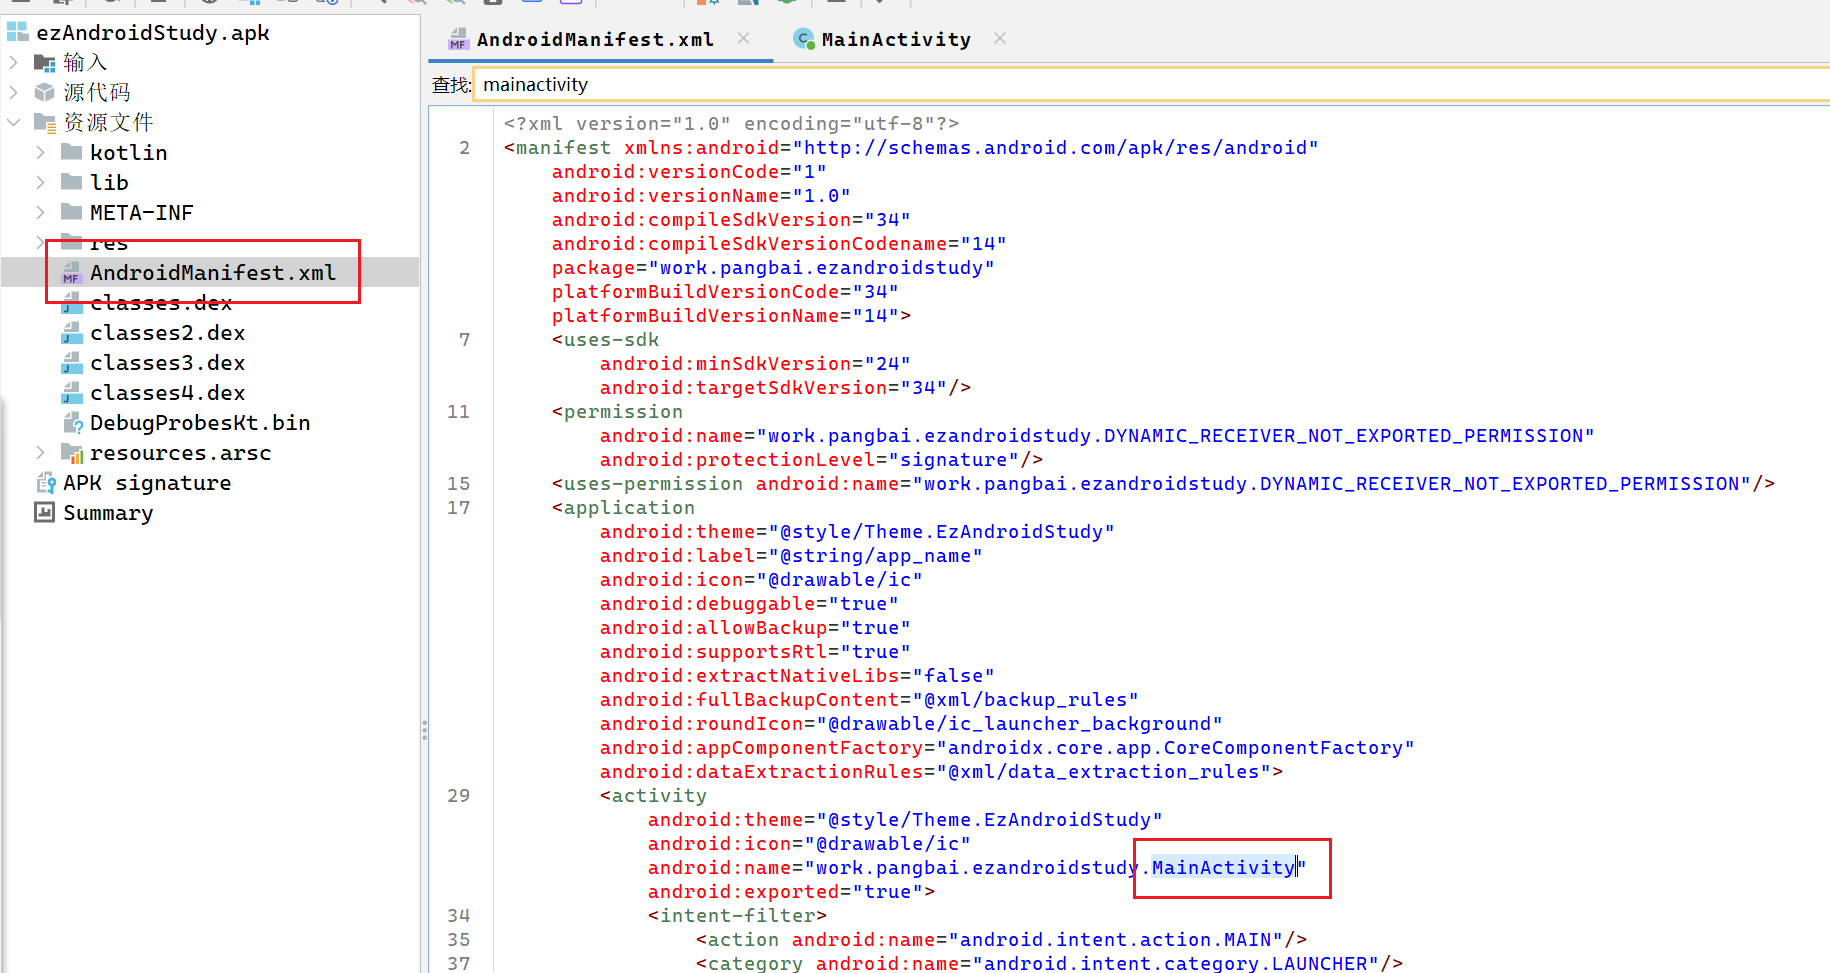Switch to the AndroidManifest.xml tab
This screenshot has height=973, width=1830.
click(594, 39)
